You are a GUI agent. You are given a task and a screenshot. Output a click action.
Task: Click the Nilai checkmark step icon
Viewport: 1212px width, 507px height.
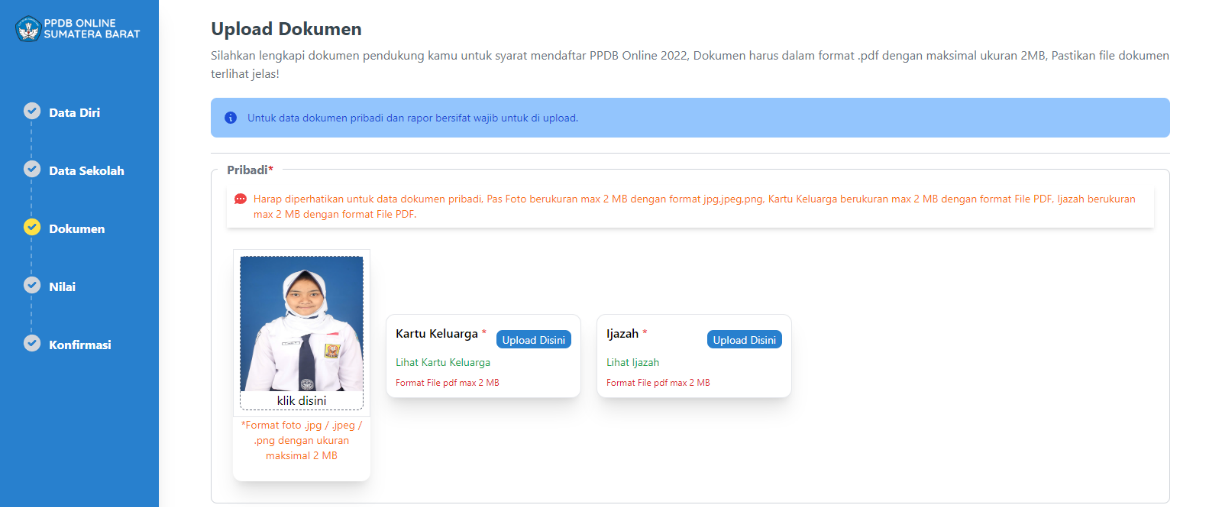tap(32, 285)
